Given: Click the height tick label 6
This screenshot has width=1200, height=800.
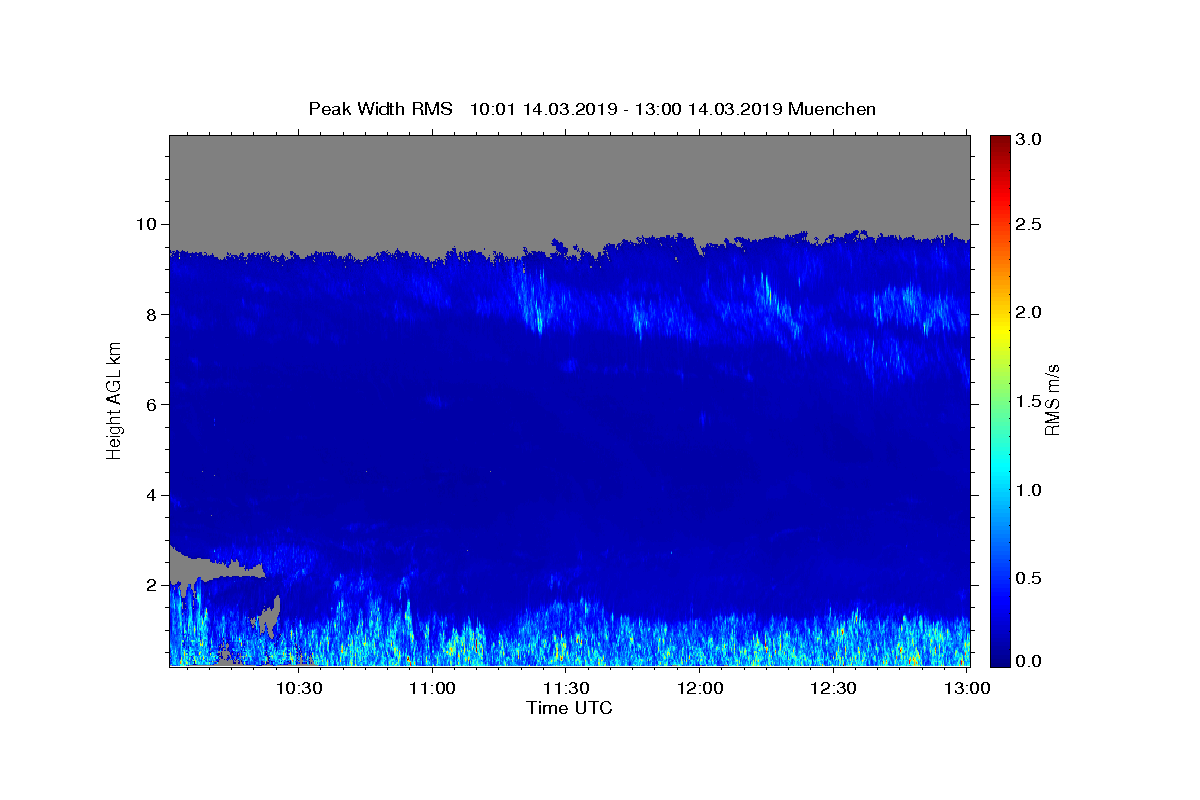Looking at the screenshot, I should pos(152,404).
